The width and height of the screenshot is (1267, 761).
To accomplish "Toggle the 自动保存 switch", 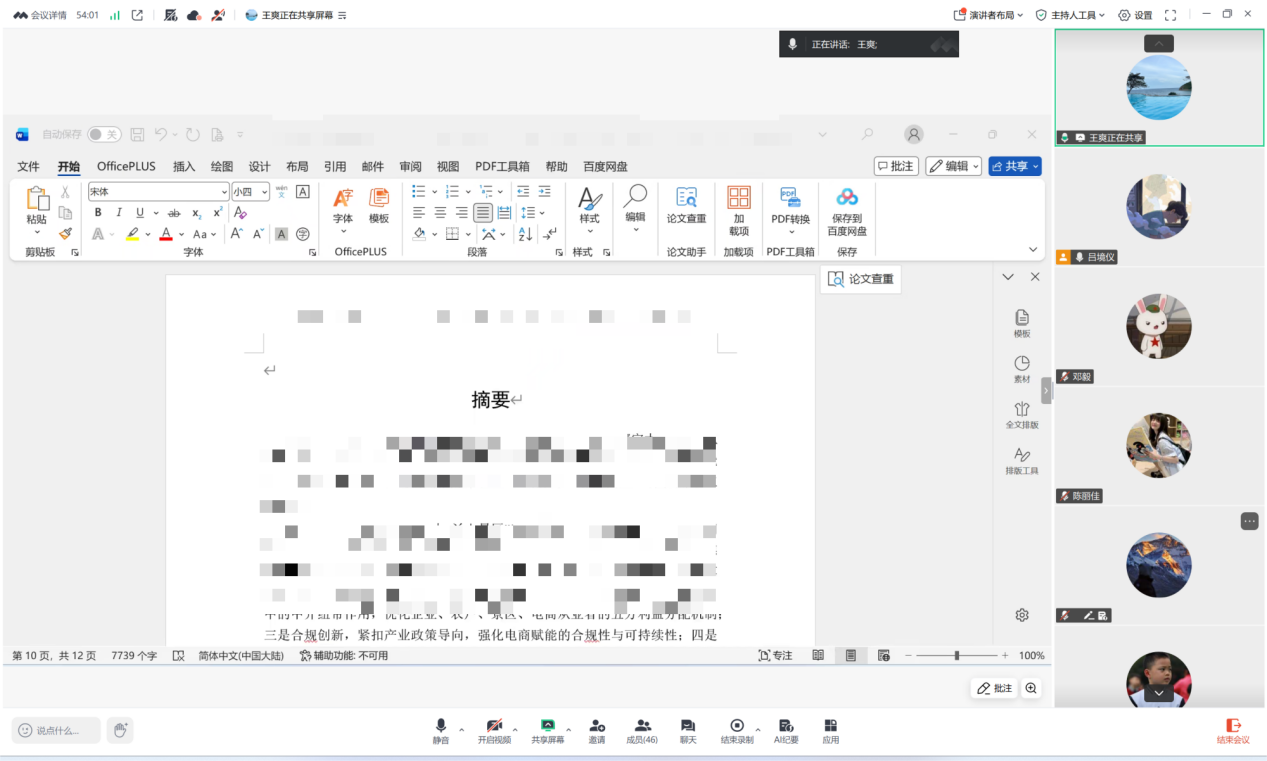I will pyautogui.click(x=103, y=134).
